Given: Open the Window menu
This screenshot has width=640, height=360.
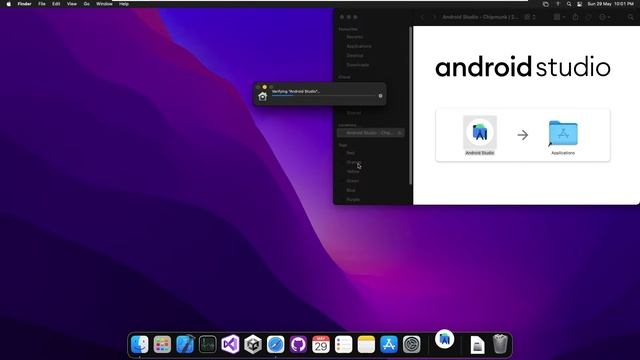Looking at the screenshot, I should (104, 4).
